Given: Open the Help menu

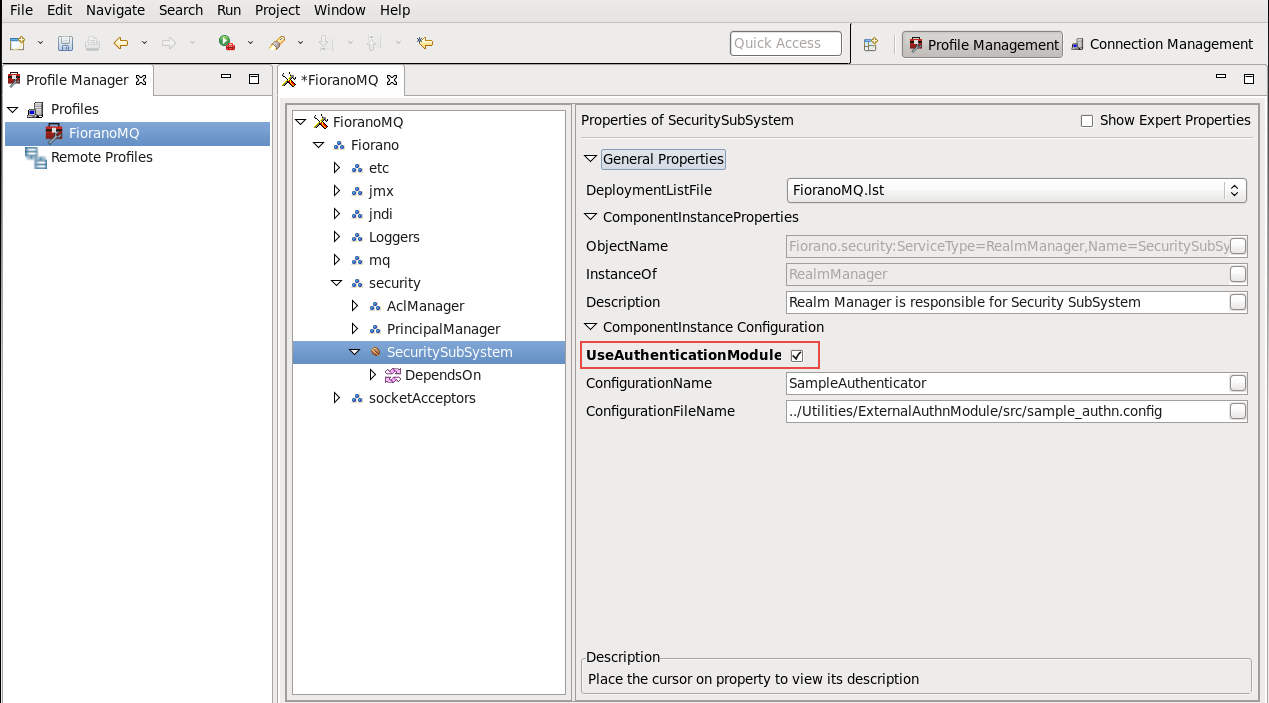Looking at the screenshot, I should [x=395, y=10].
